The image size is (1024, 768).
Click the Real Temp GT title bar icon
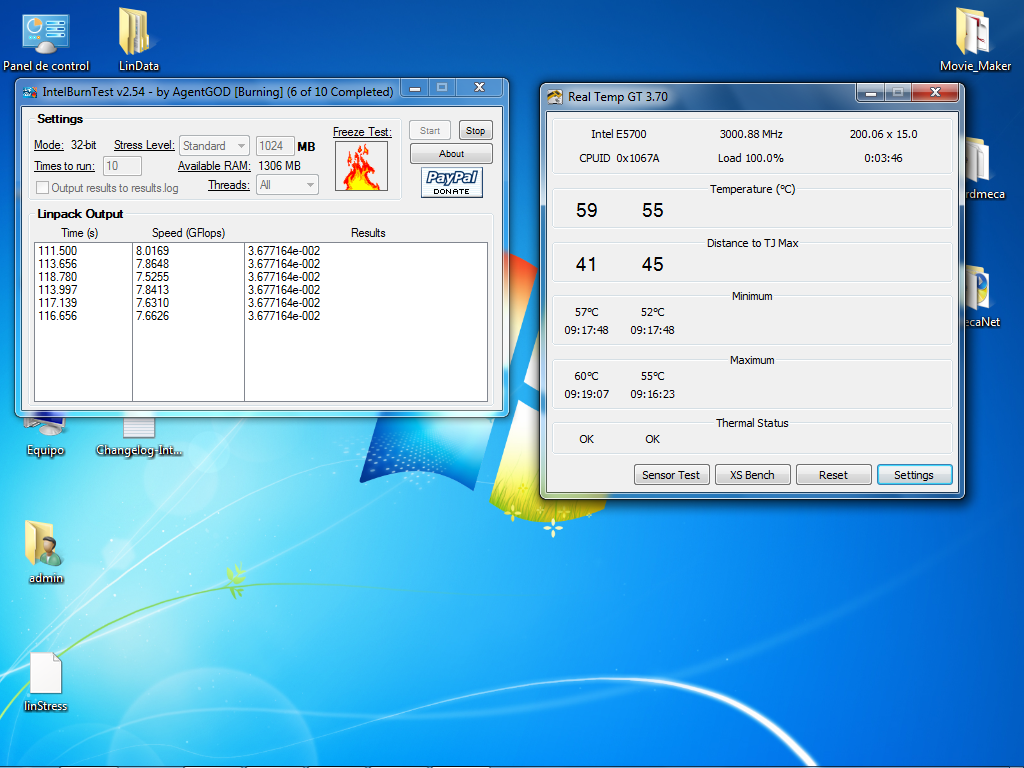554,97
